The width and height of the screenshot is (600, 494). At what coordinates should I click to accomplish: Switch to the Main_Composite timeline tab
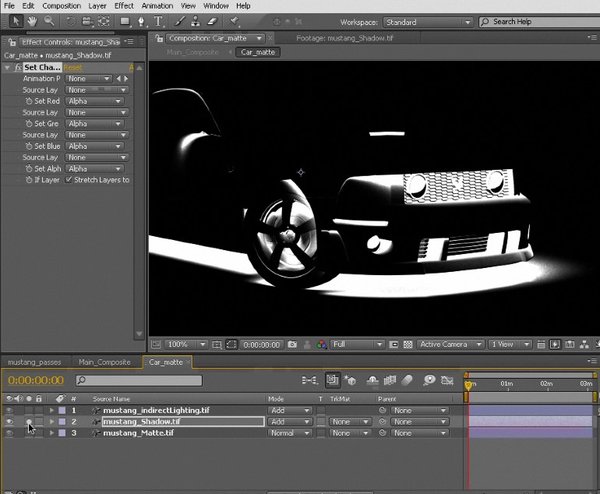[x=104, y=362]
